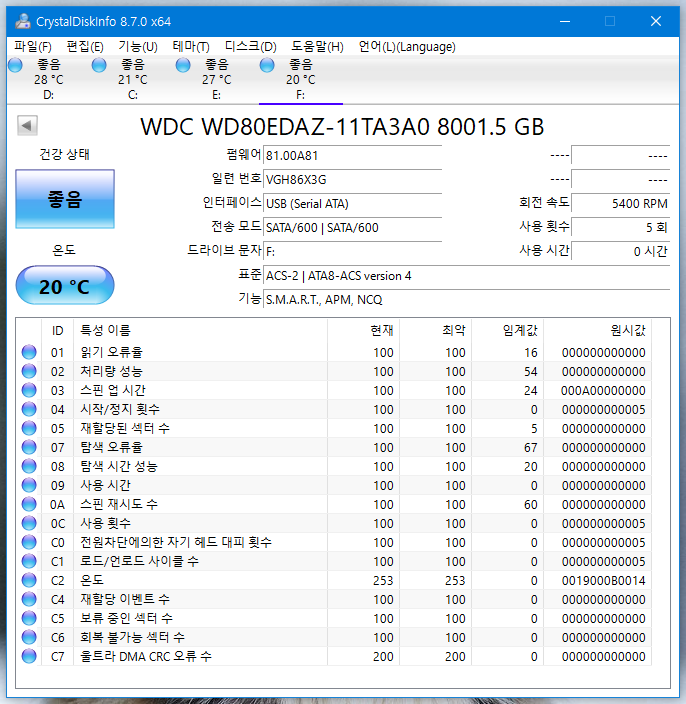The height and width of the screenshot is (704, 686).
Task: Click the blue status orb for drive E:
Action: 183,65
